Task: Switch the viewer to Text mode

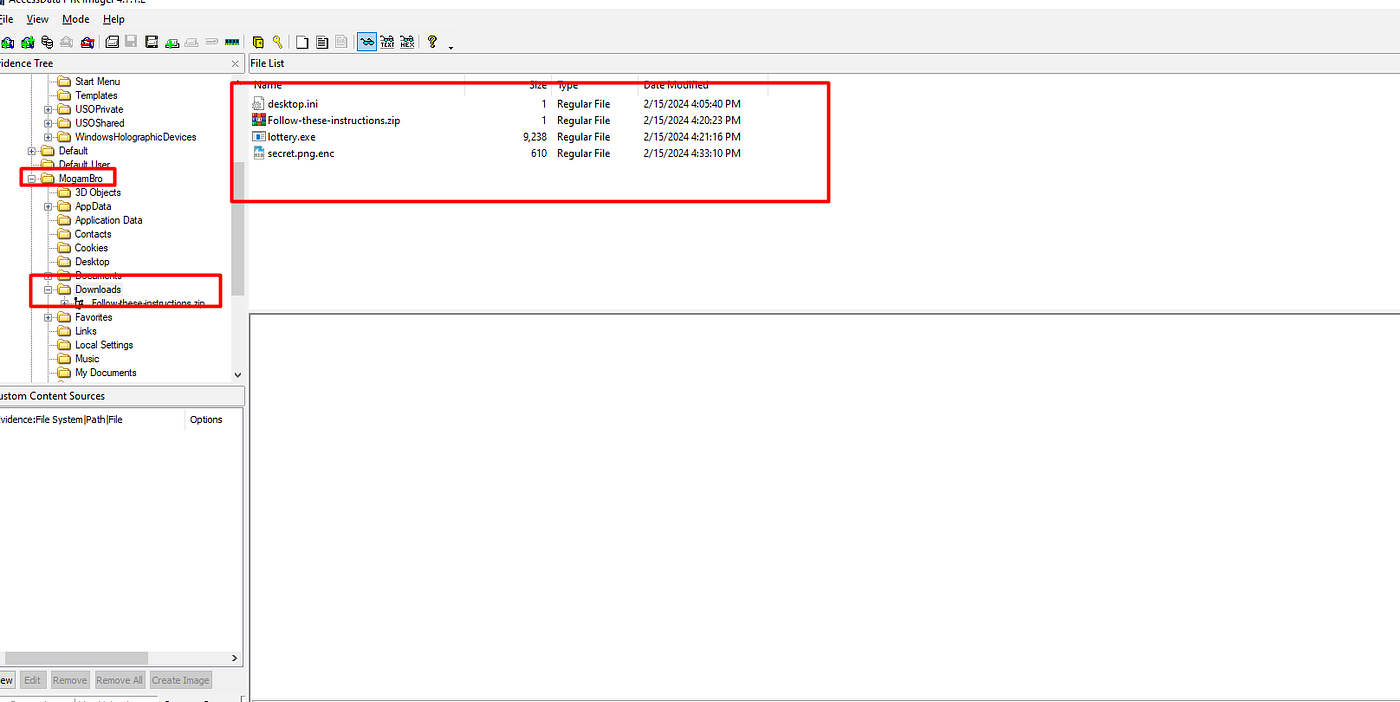Action: tap(387, 42)
